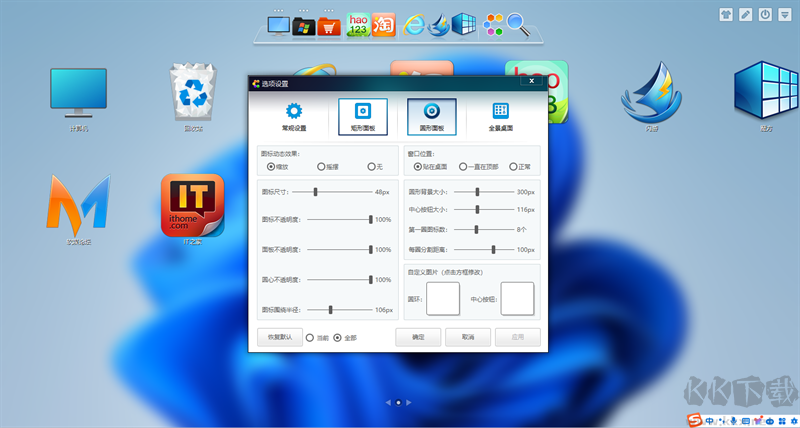Click the pencil edit icon at top right
This screenshot has height=428, width=800.
(x=745, y=14)
